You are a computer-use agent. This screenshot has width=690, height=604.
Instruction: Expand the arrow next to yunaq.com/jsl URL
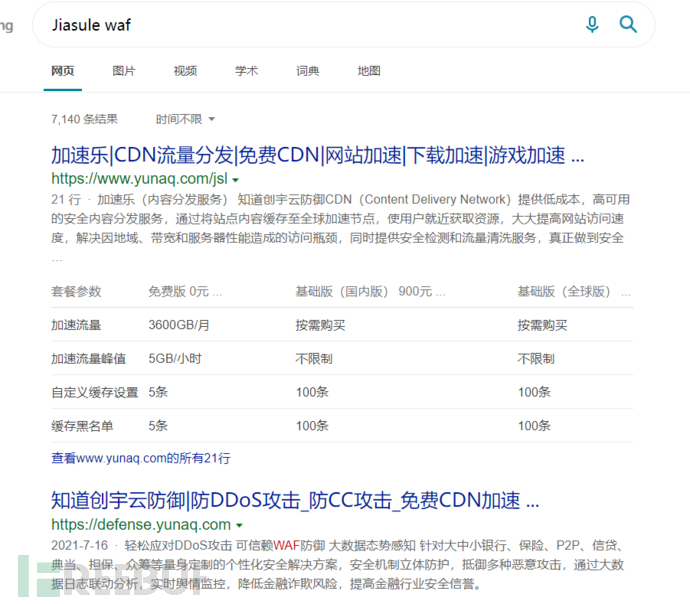(235, 180)
